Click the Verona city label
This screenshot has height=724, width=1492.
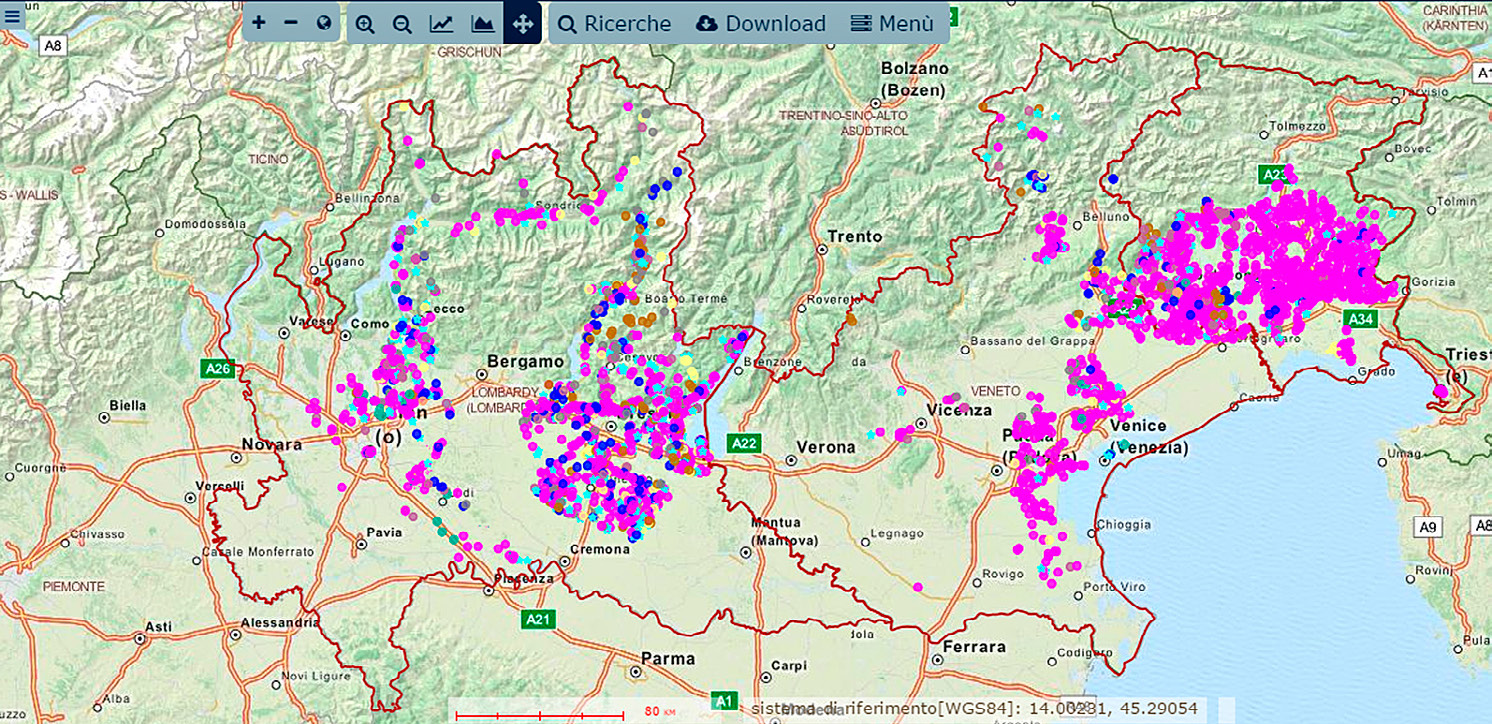point(825,446)
